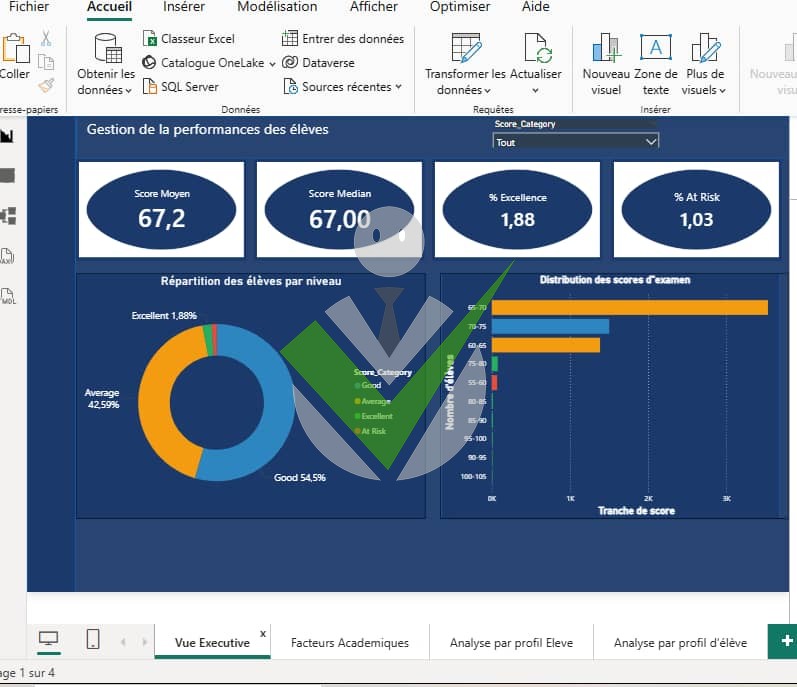
Task: Click the format painter brush icon
Action: pyautogui.click(x=46, y=85)
